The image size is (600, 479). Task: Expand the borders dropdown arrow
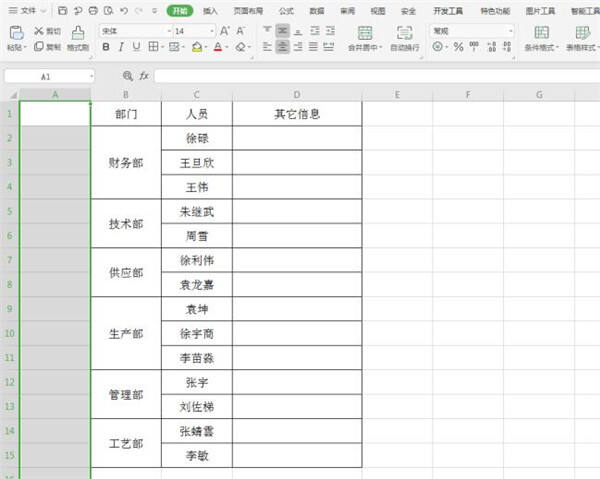point(162,47)
